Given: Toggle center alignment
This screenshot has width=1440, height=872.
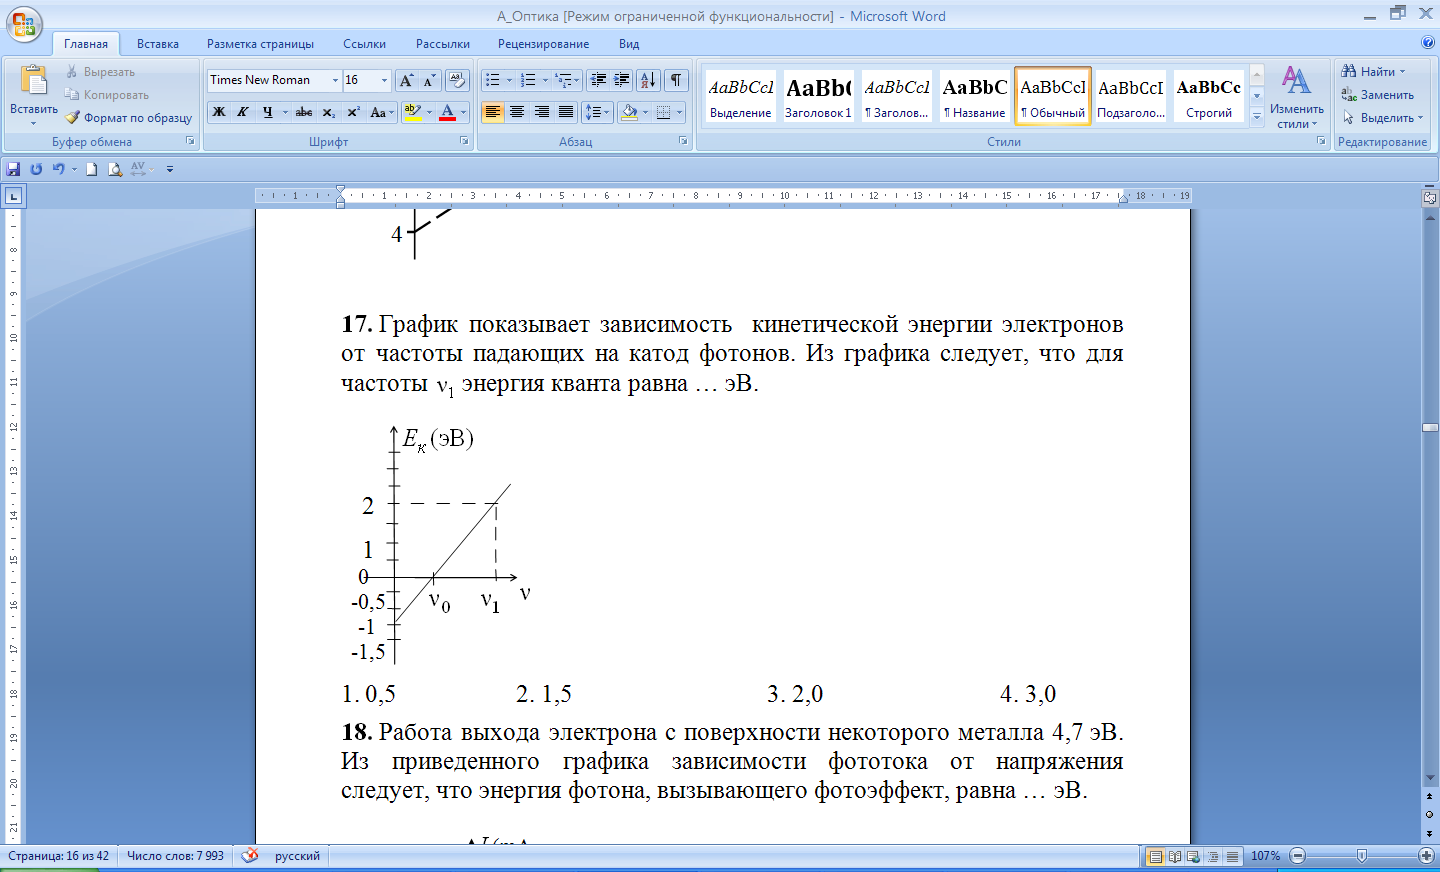Looking at the screenshot, I should click(517, 112).
